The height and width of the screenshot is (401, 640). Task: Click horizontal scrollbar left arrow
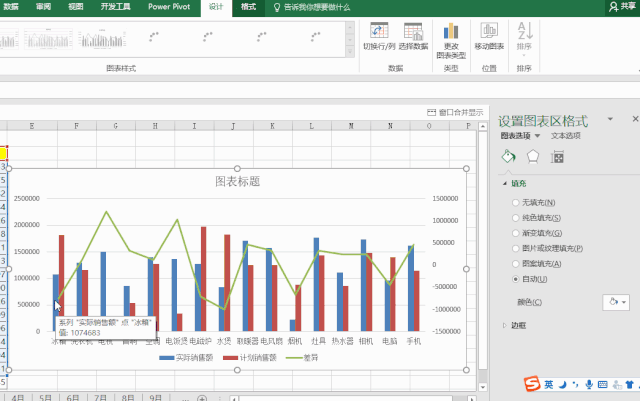click(x=234, y=399)
